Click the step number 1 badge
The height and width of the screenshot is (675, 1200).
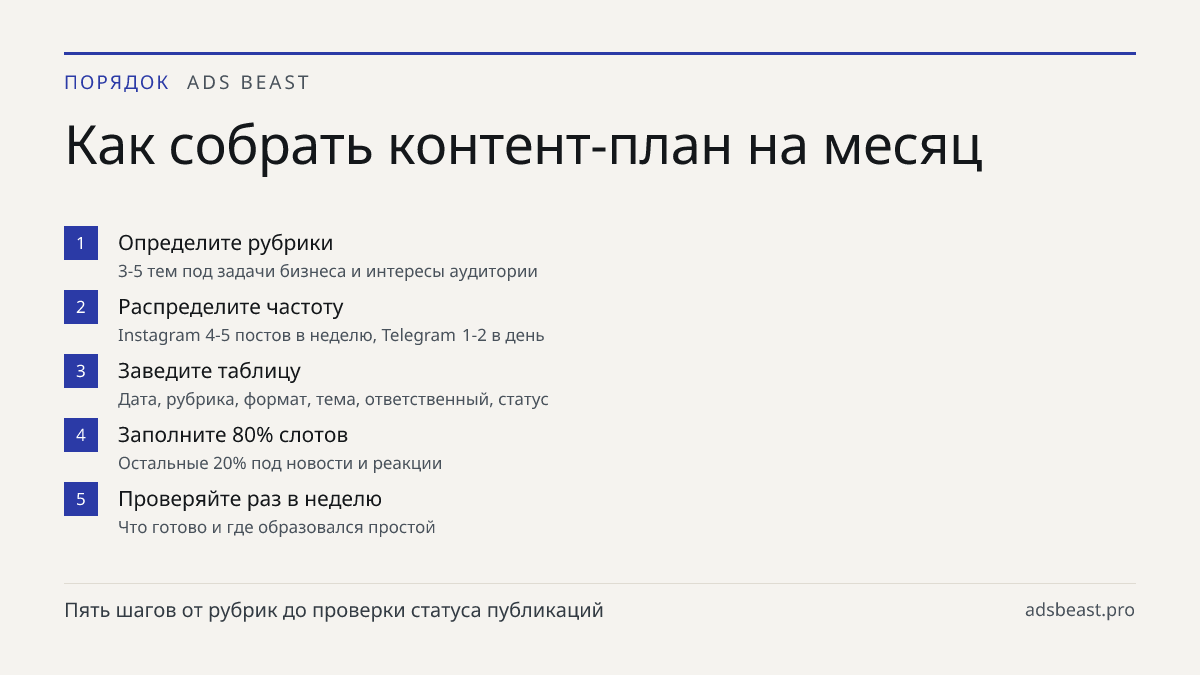(81, 243)
